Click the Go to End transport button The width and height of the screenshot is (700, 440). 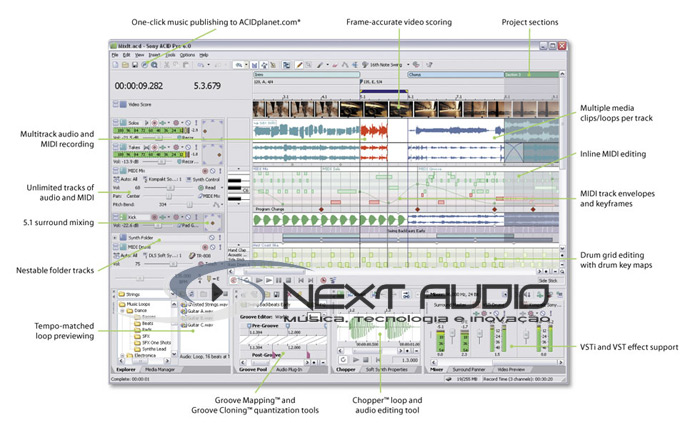(x=311, y=280)
